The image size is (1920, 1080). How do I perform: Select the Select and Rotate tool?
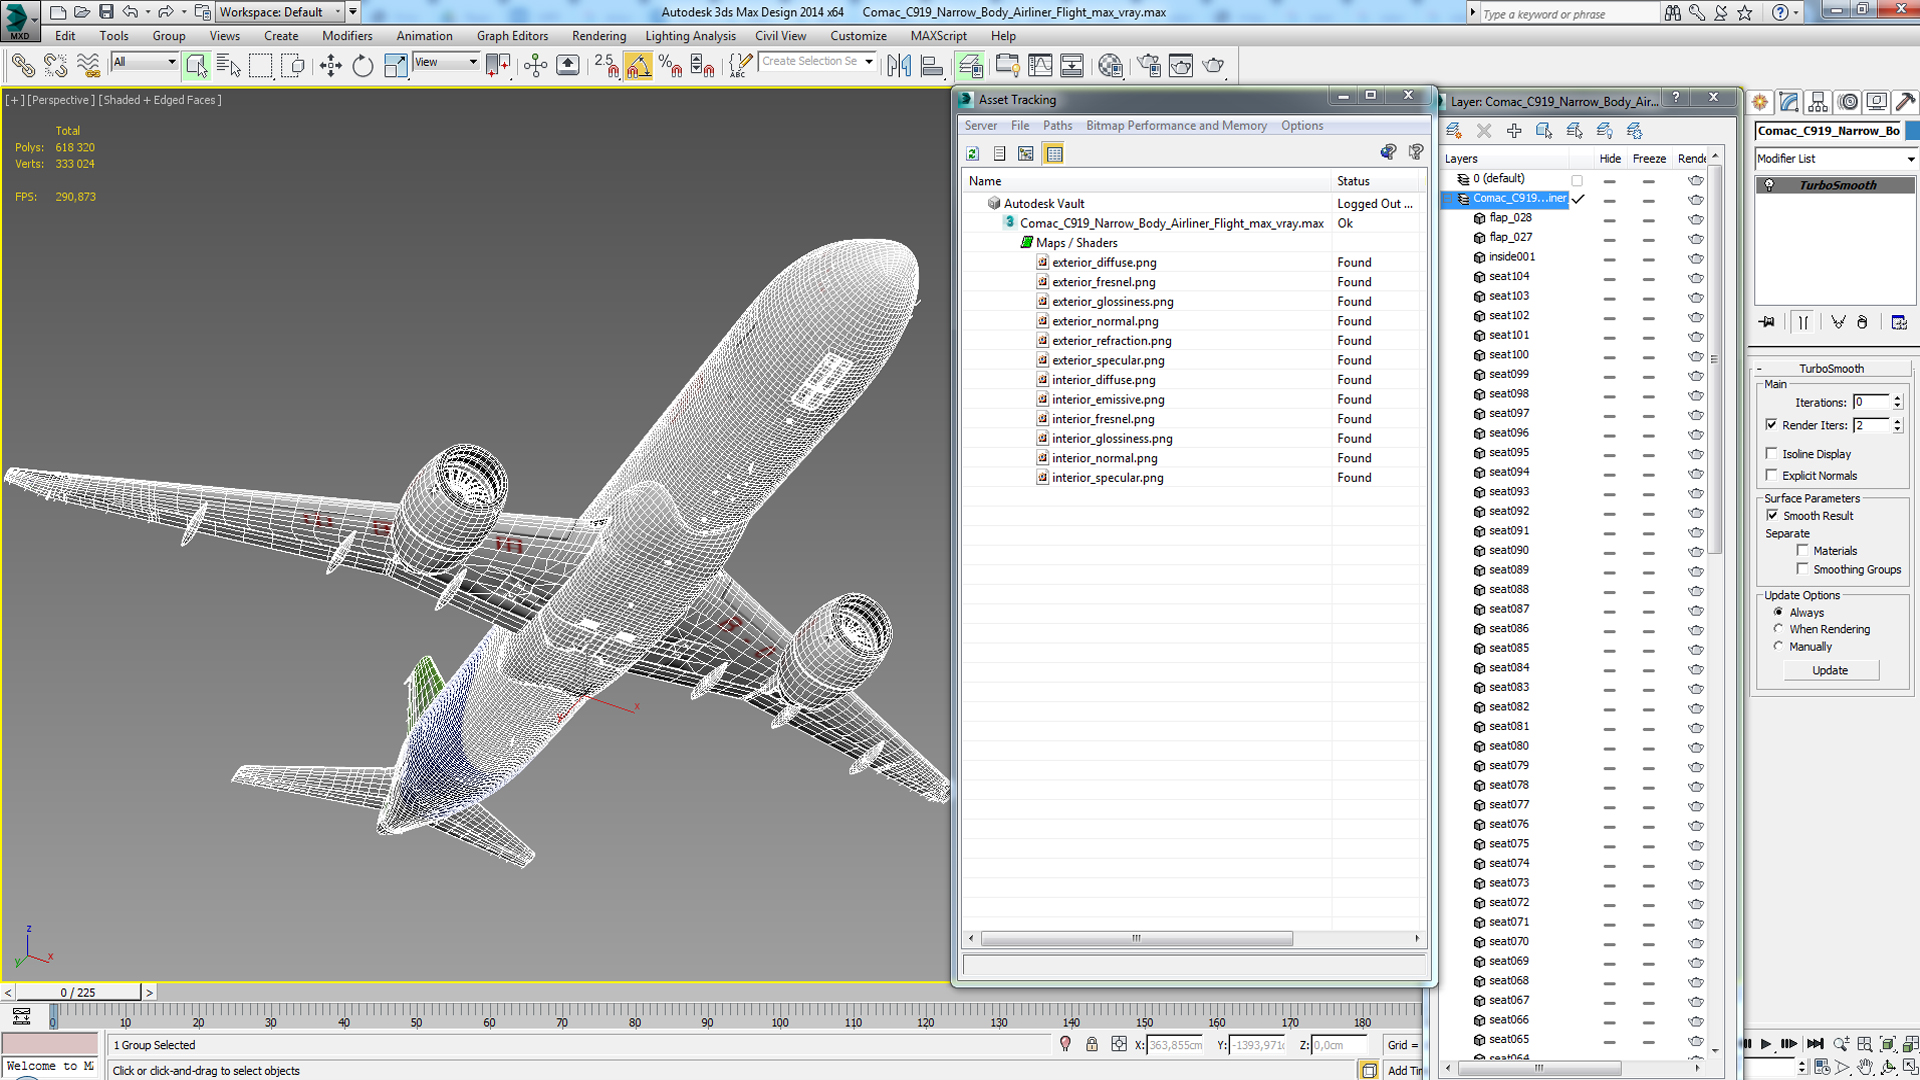pos(362,66)
